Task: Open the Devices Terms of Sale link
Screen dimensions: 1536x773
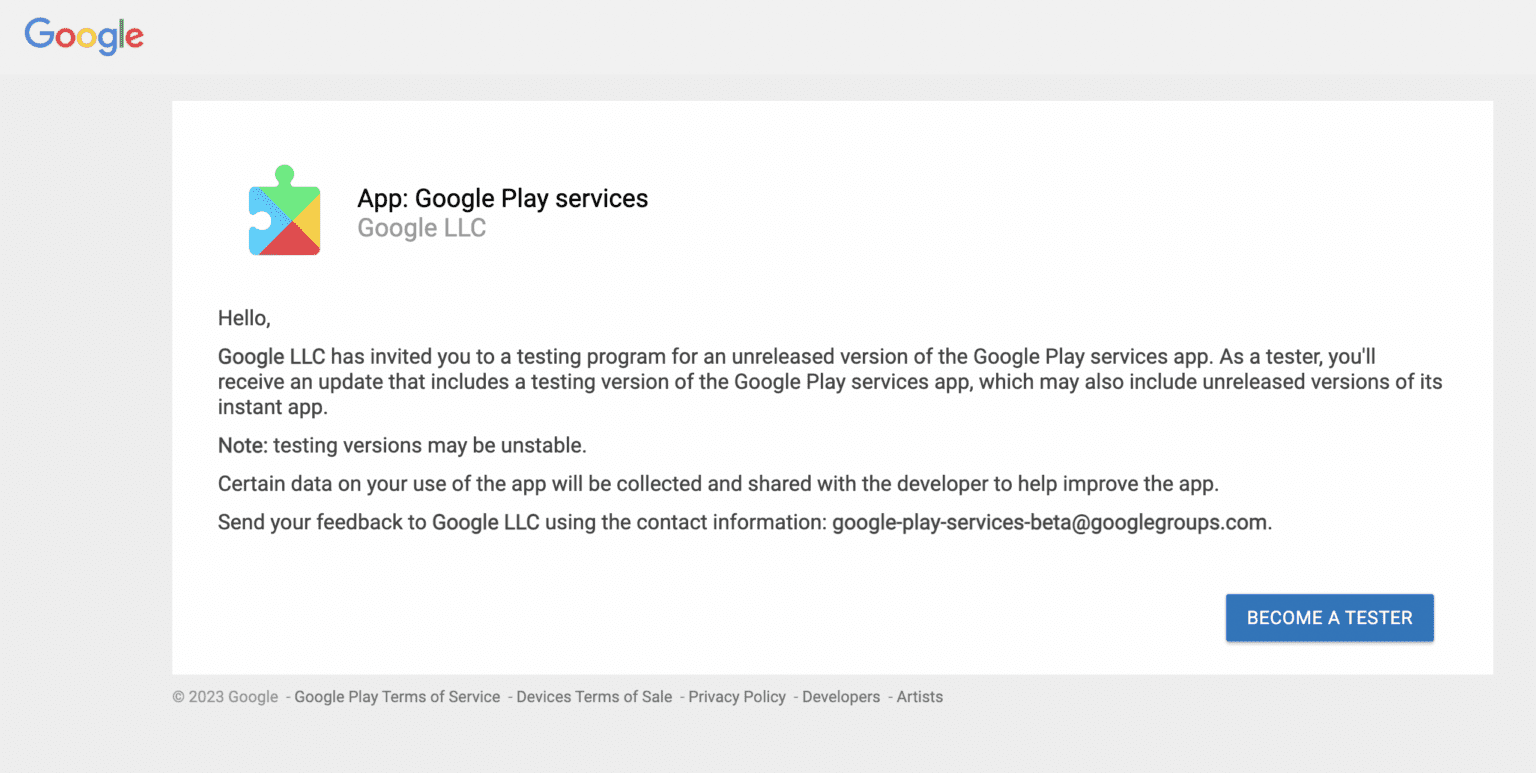Action: 594,697
